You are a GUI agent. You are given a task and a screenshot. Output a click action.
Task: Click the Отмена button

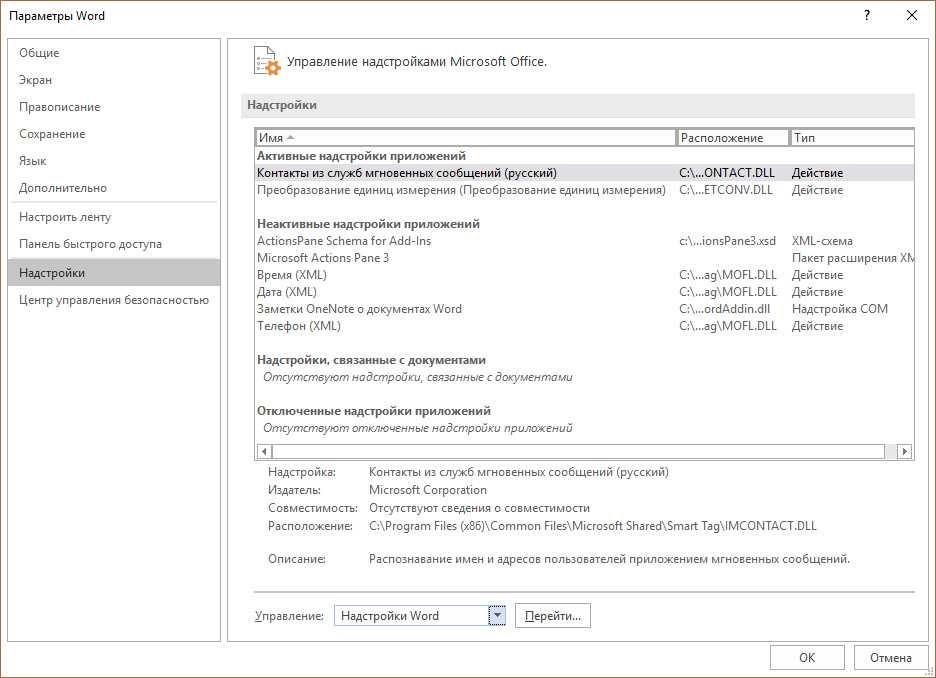(890, 657)
